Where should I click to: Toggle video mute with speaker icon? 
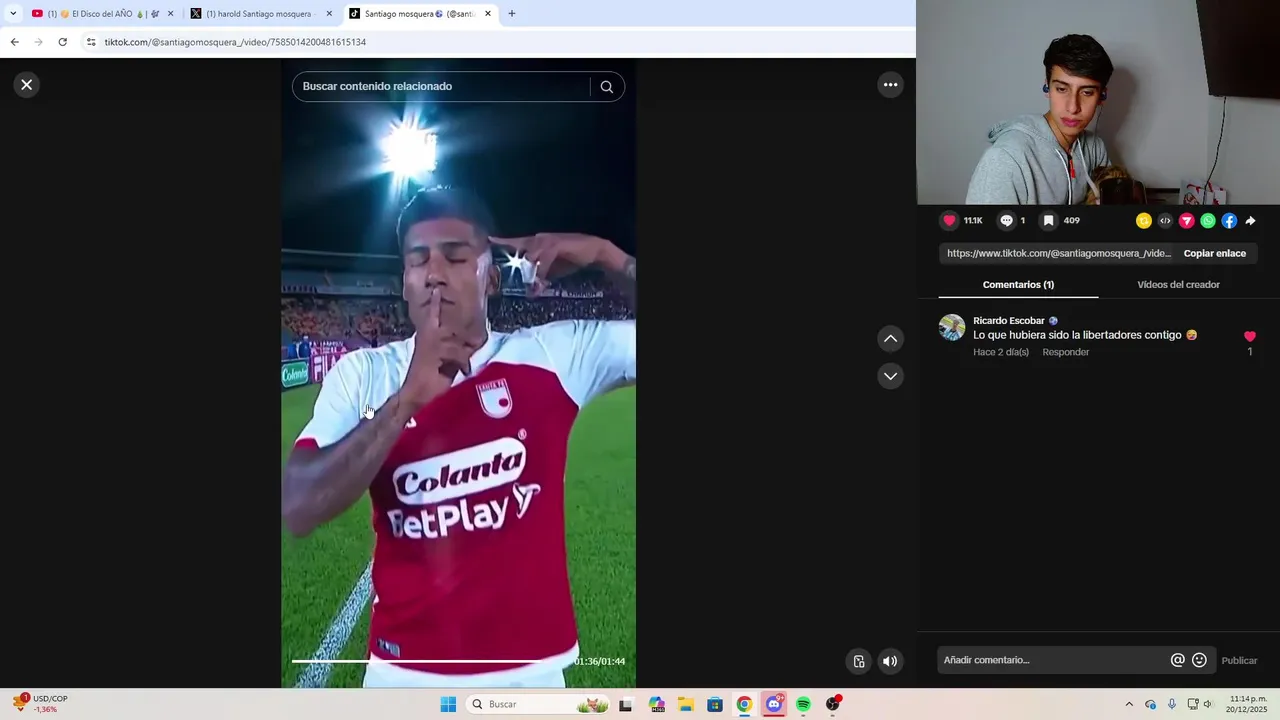pyautogui.click(x=890, y=661)
